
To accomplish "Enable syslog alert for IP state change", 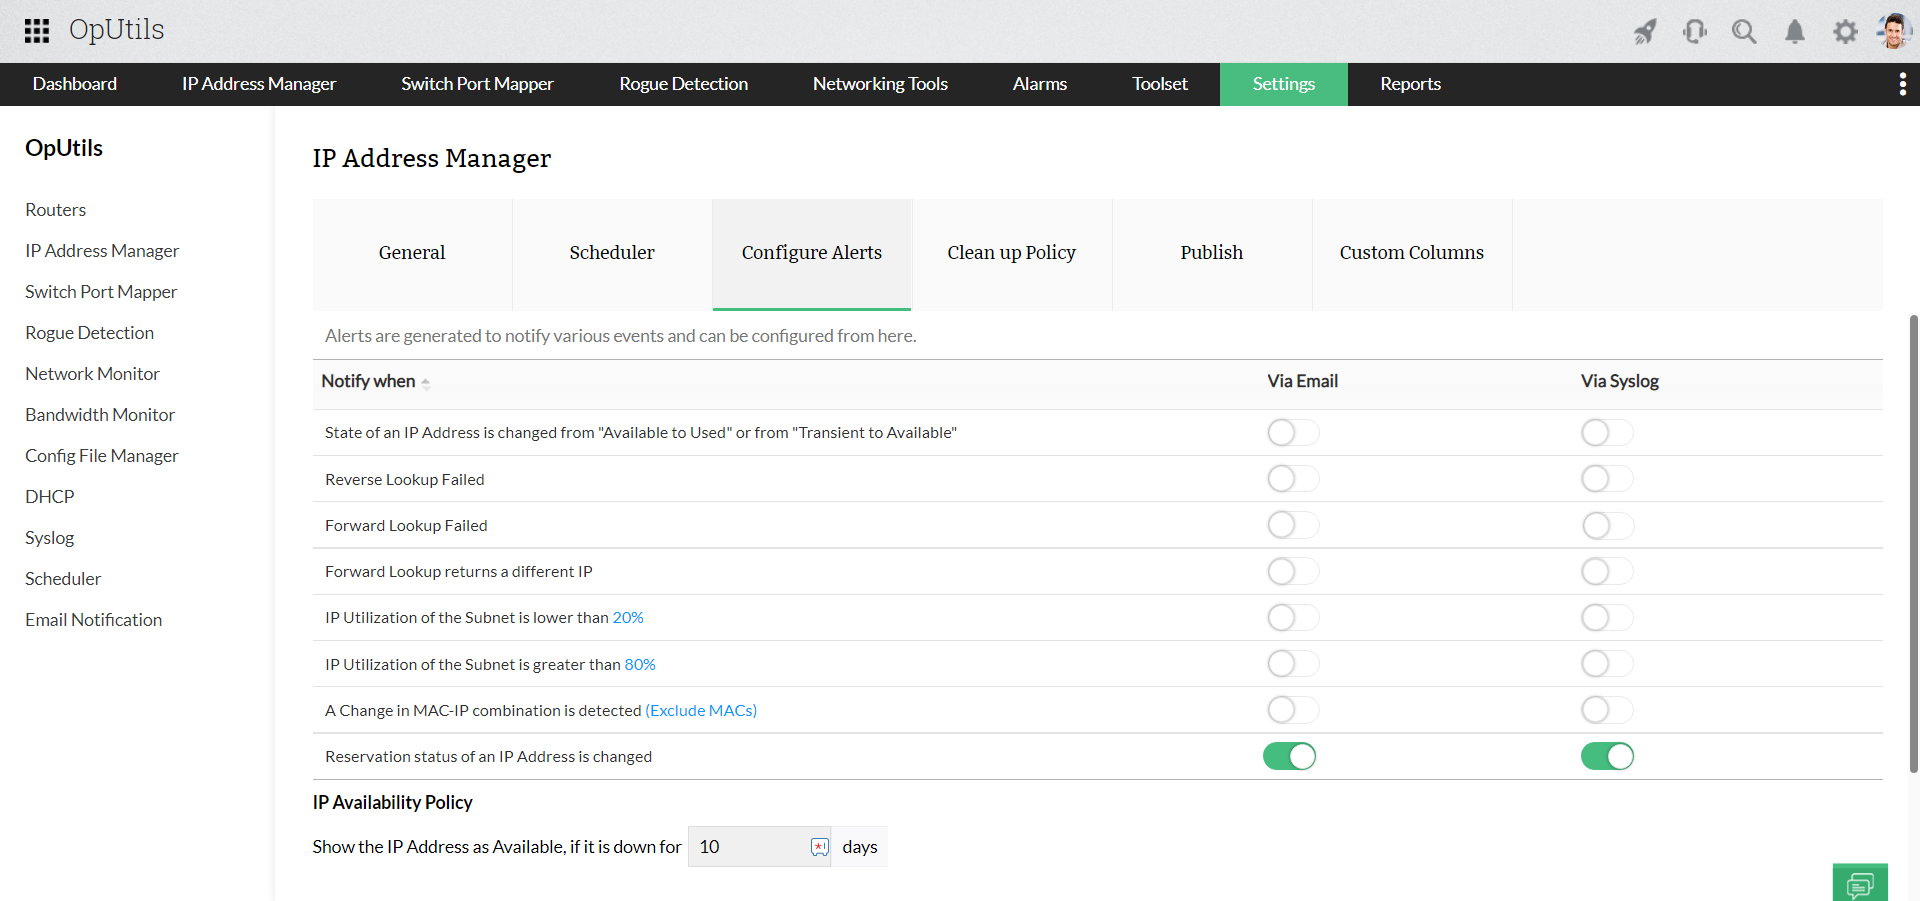I will pyautogui.click(x=1607, y=433).
